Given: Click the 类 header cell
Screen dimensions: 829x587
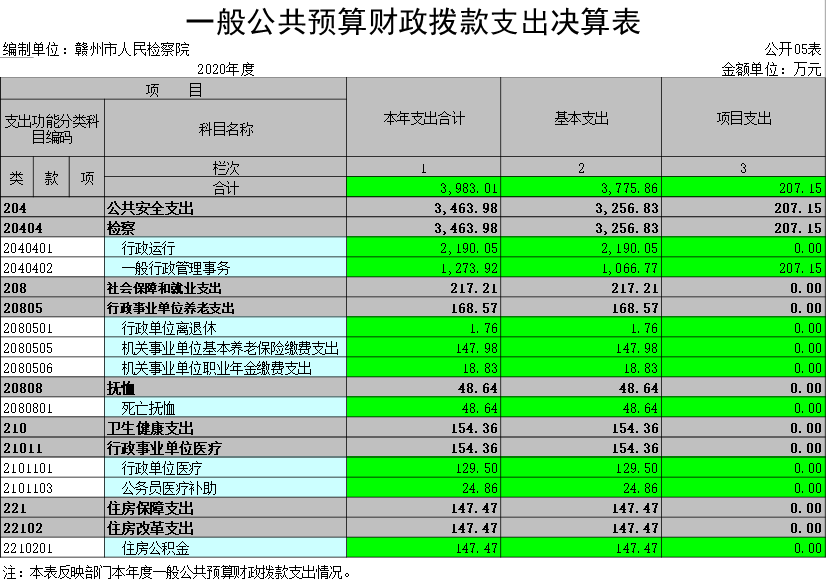Looking at the screenshot, I should (x=17, y=178).
